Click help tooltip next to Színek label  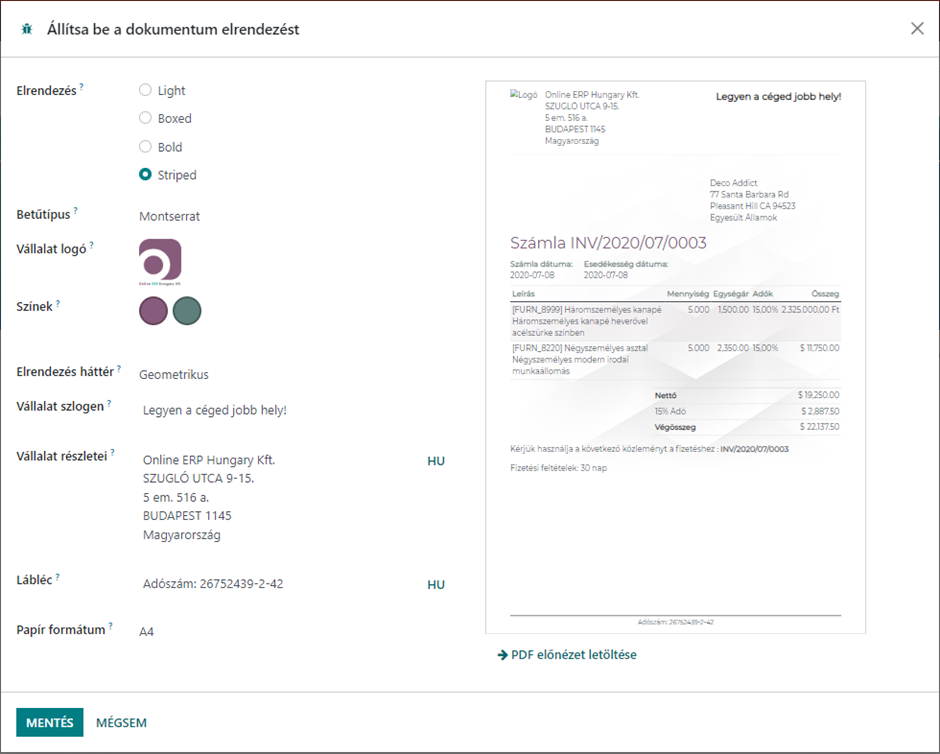58,303
